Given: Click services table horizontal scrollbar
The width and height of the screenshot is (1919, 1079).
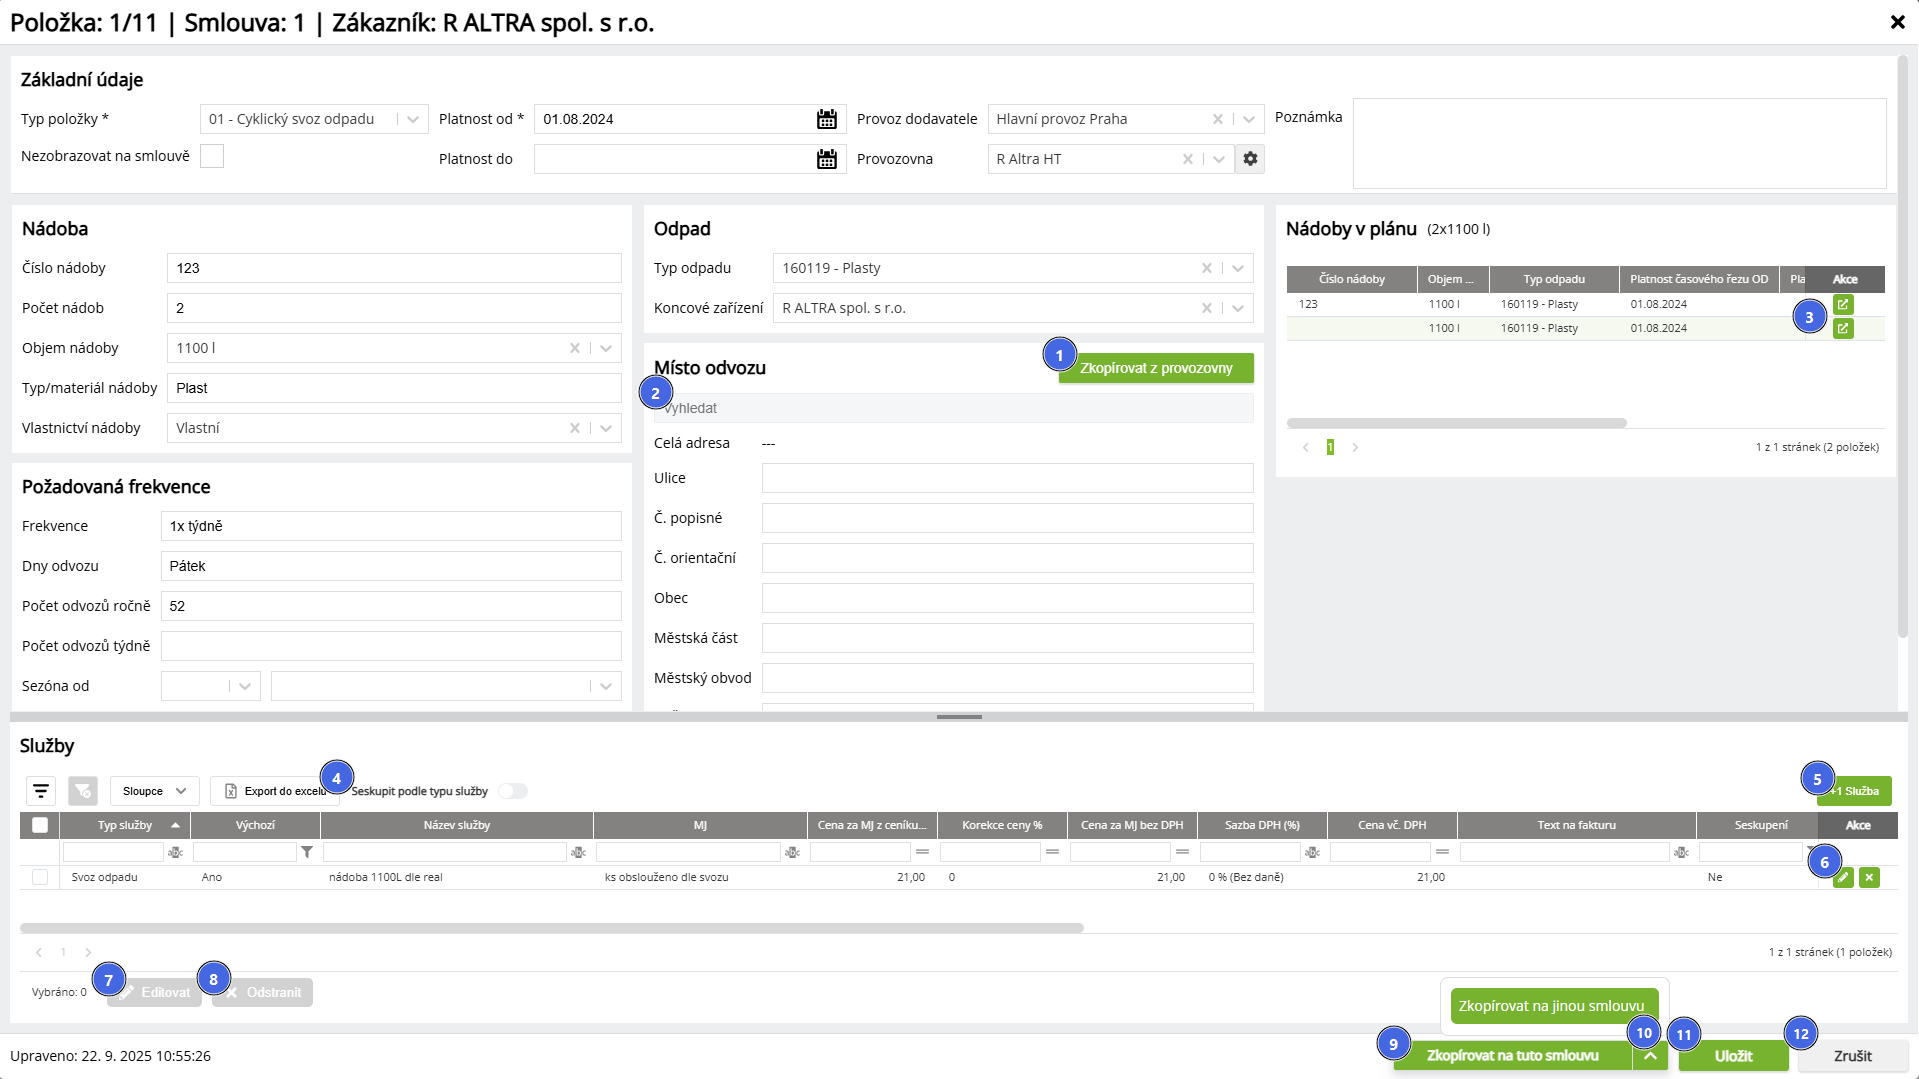Looking at the screenshot, I should 551,928.
